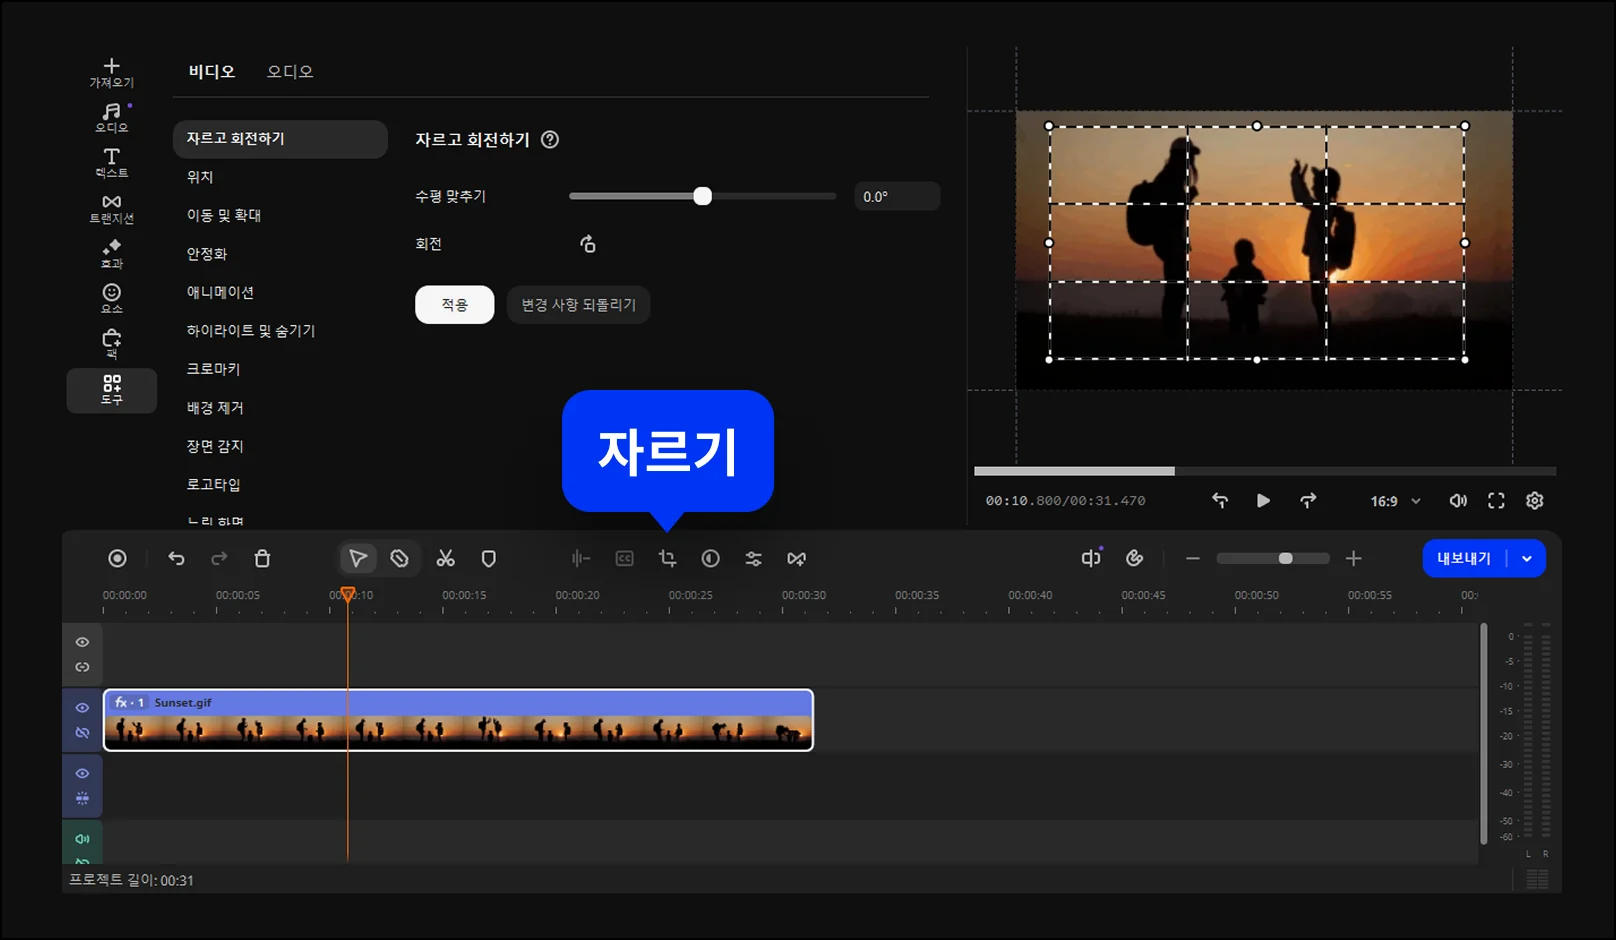
Task: Click the marker shield icon in toolbar
Action: click(x=489, y=559)
